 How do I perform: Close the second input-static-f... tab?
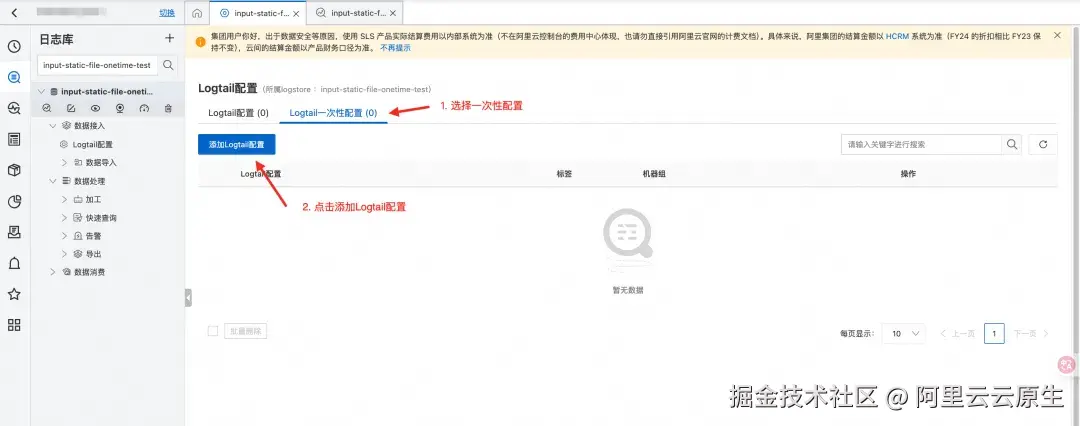click(392, 13)
